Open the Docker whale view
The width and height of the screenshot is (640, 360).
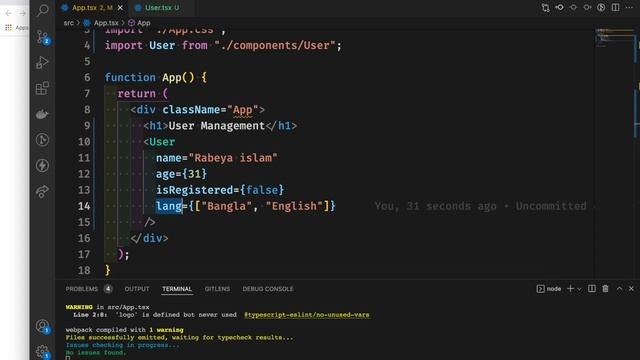pyautogui.click(x=42, y=114)
